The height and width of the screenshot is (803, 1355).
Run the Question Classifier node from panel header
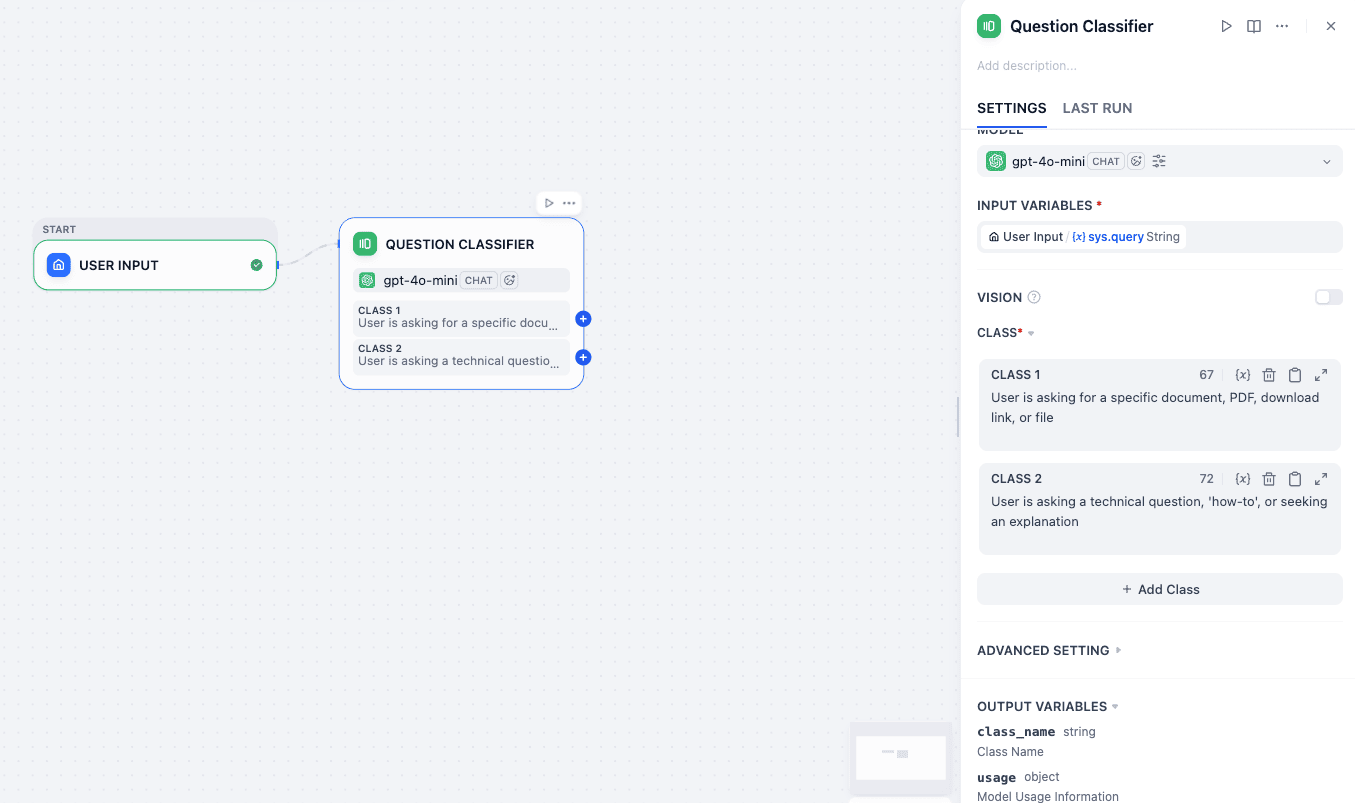click(x=1226, y=25)
